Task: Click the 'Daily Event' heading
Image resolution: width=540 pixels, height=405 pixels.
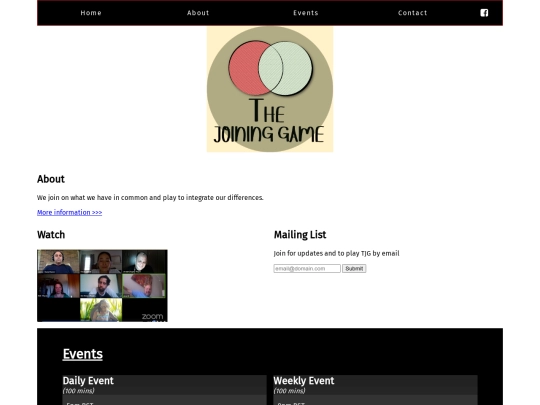Action: tap(88, 381)
